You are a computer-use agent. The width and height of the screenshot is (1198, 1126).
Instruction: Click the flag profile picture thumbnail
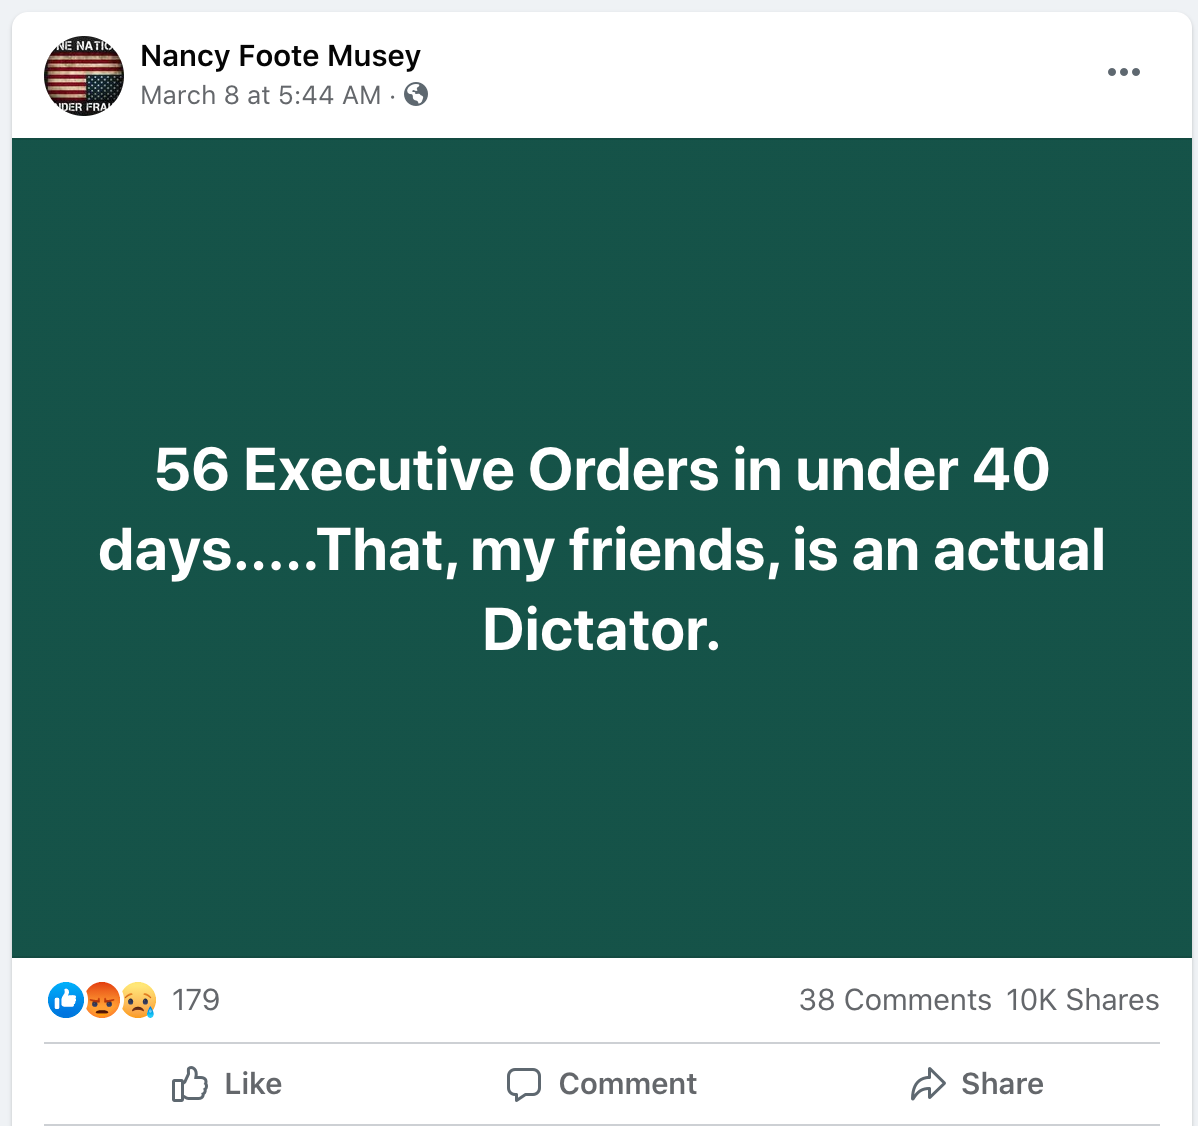point(84,76)
